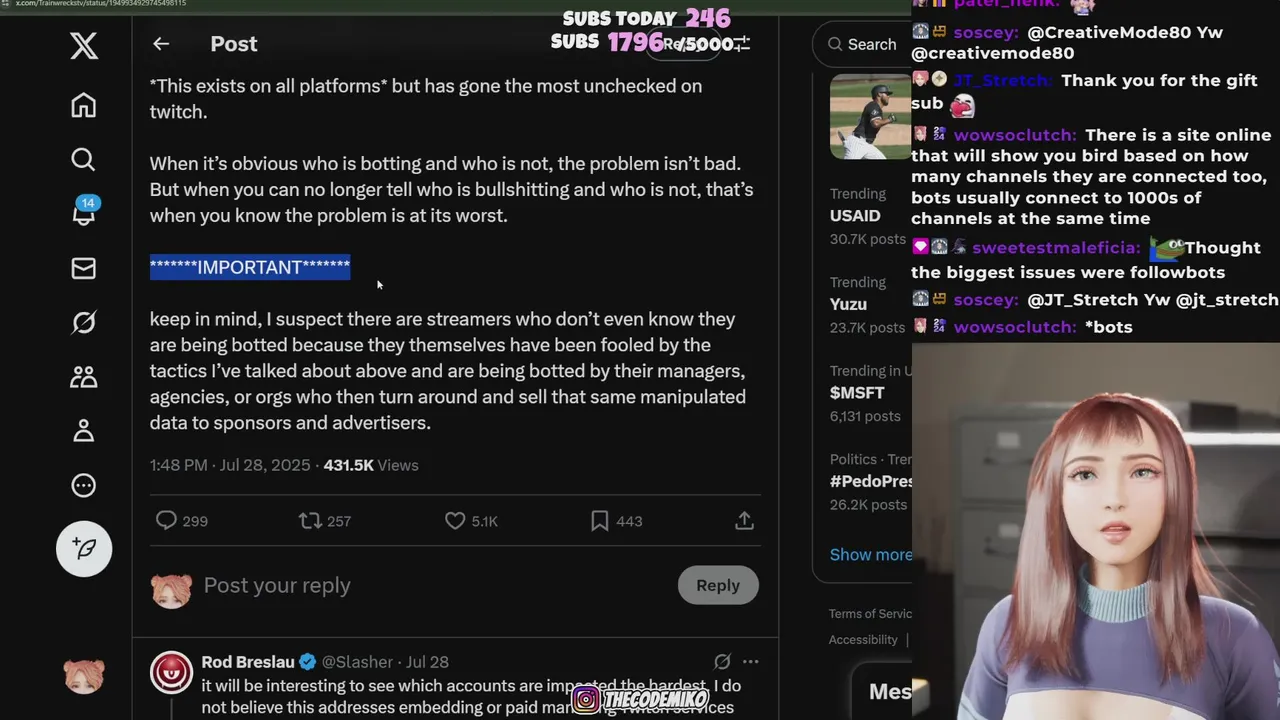This screenshot has height=720, width=1280.
Task: Open Notifications bell with 14 badge
Action: [84, 211]
